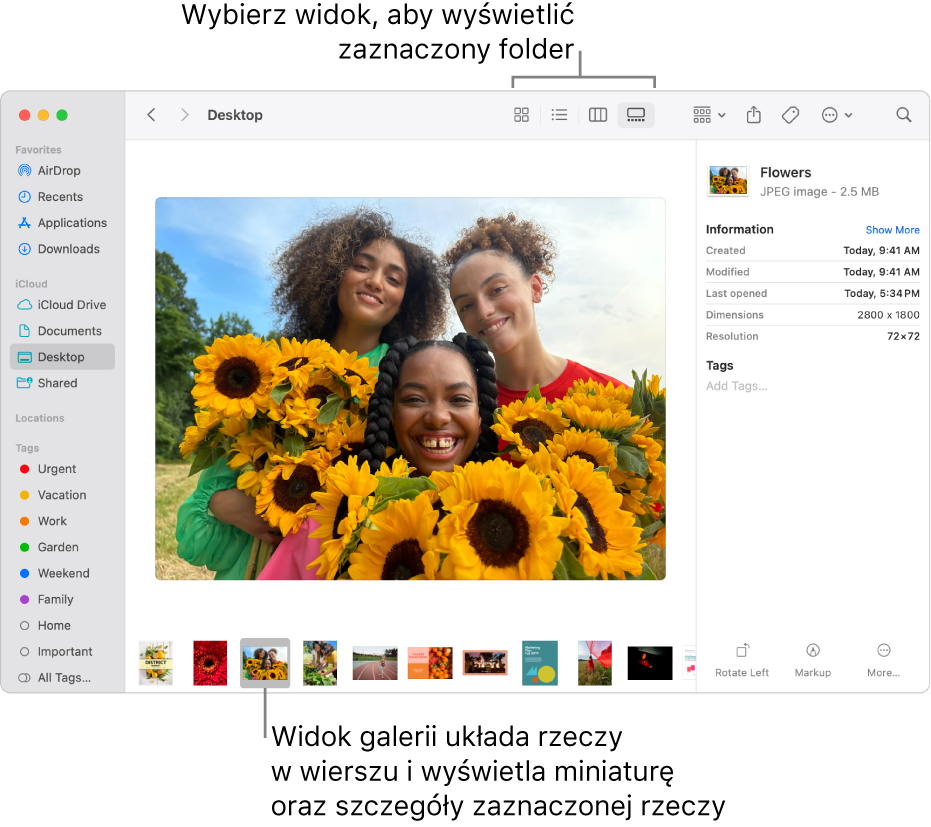Screen dimensions: 931x827
Task: Go back with the left chevron
Action: pos(151,115)
